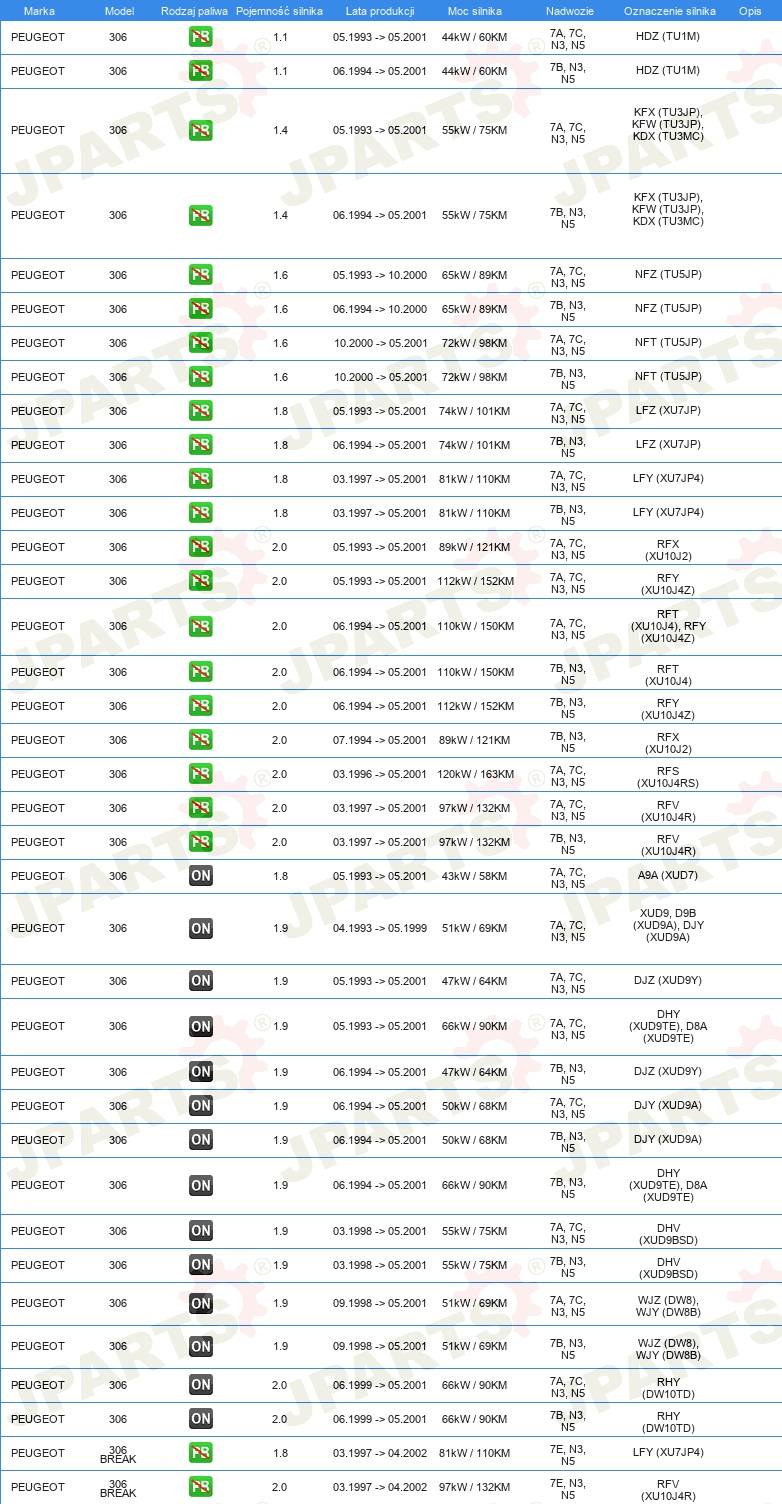Select the 'A9A (XUD7)' engine code cell
Viewport: 782px width, 1504px height.
(669, 876)
